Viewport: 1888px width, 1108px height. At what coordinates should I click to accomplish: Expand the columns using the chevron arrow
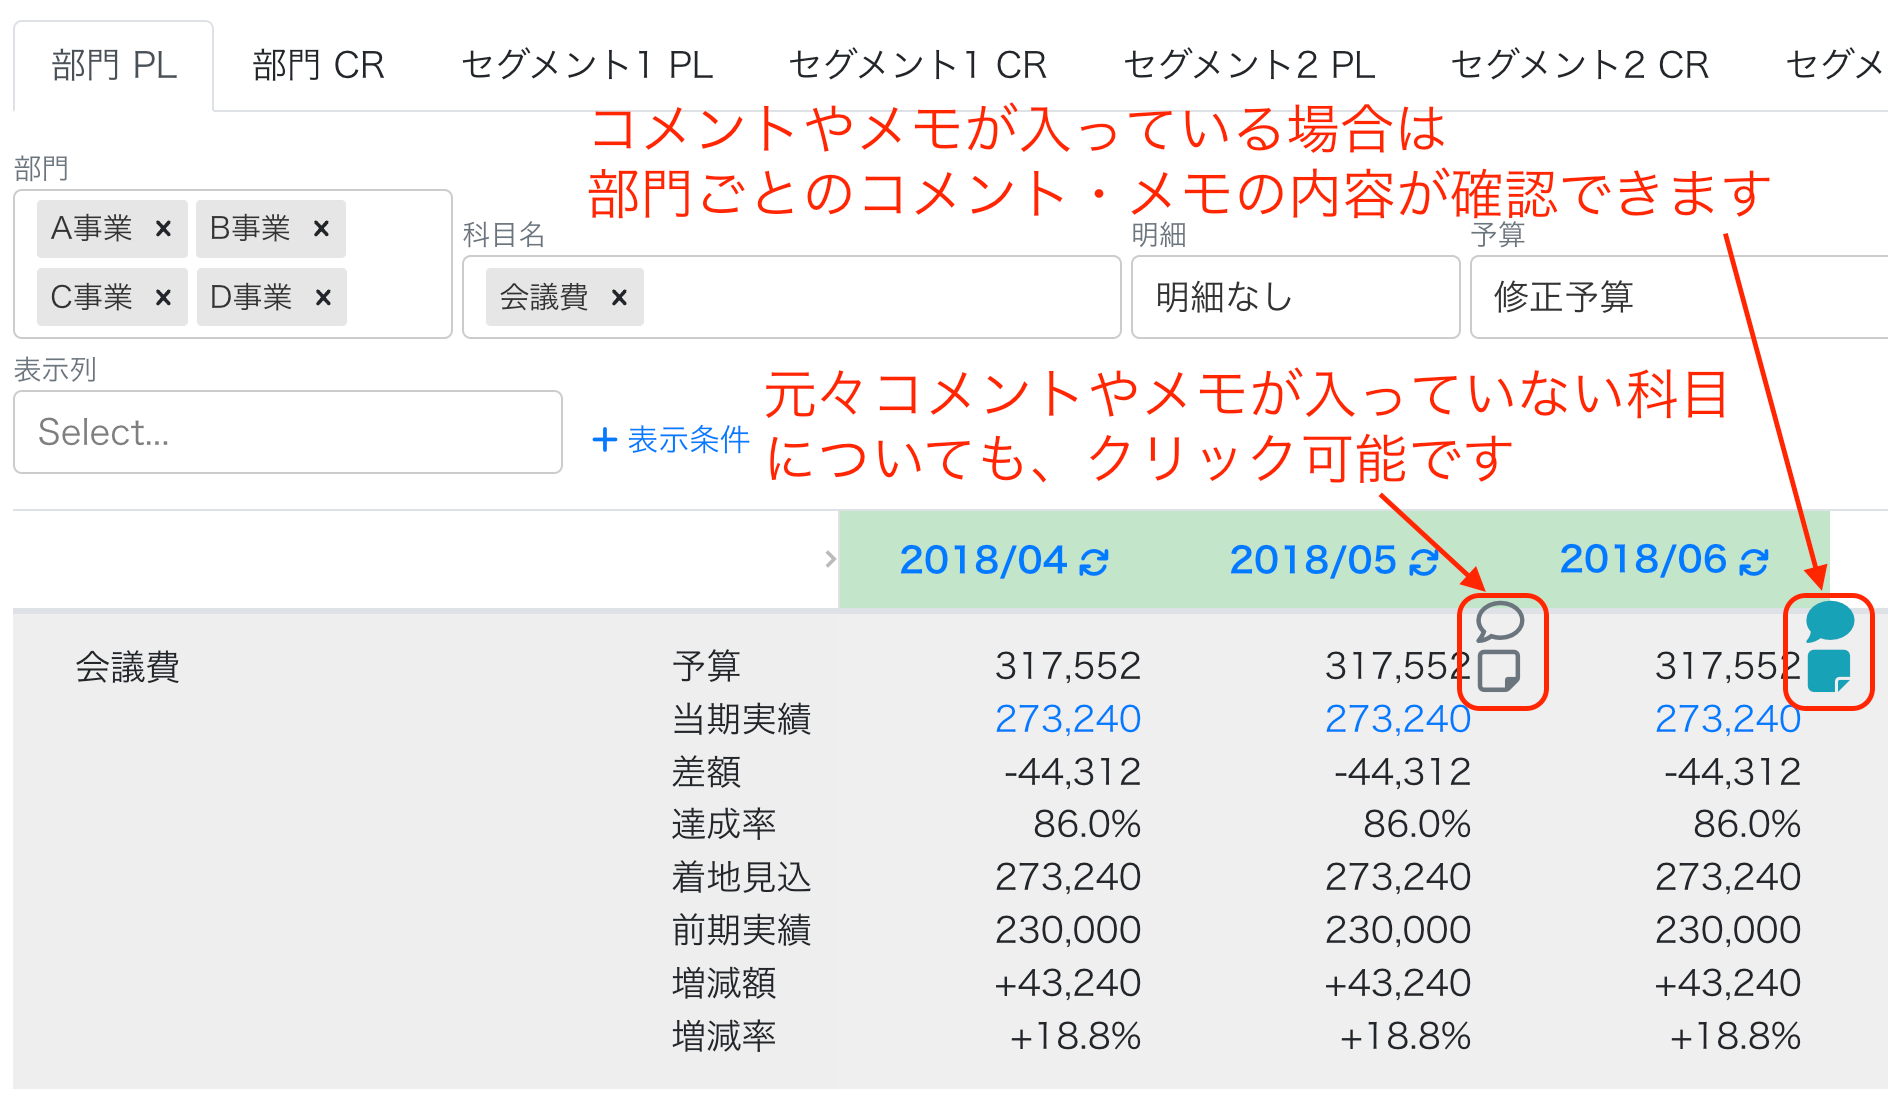pos(830,559)
